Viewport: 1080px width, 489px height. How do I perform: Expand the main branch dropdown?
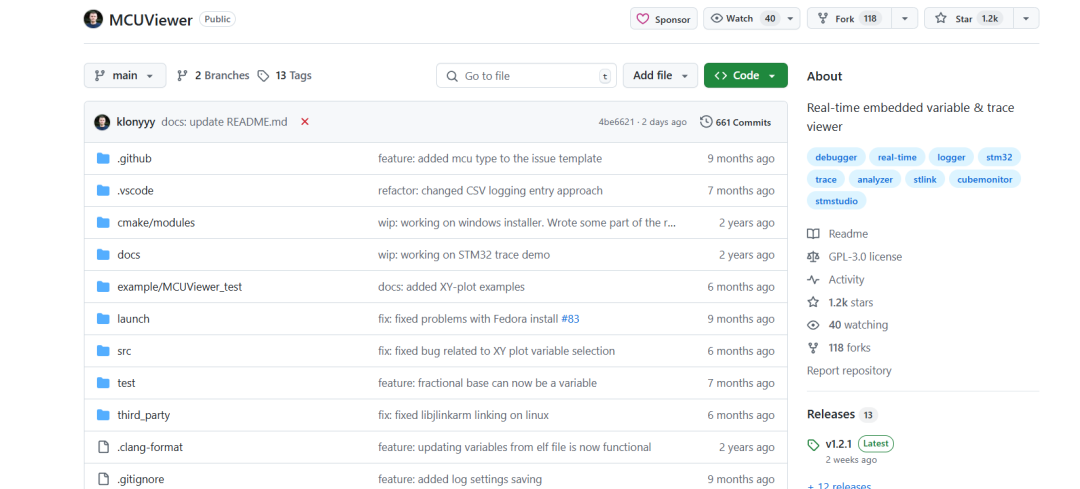tap(125, 75)
